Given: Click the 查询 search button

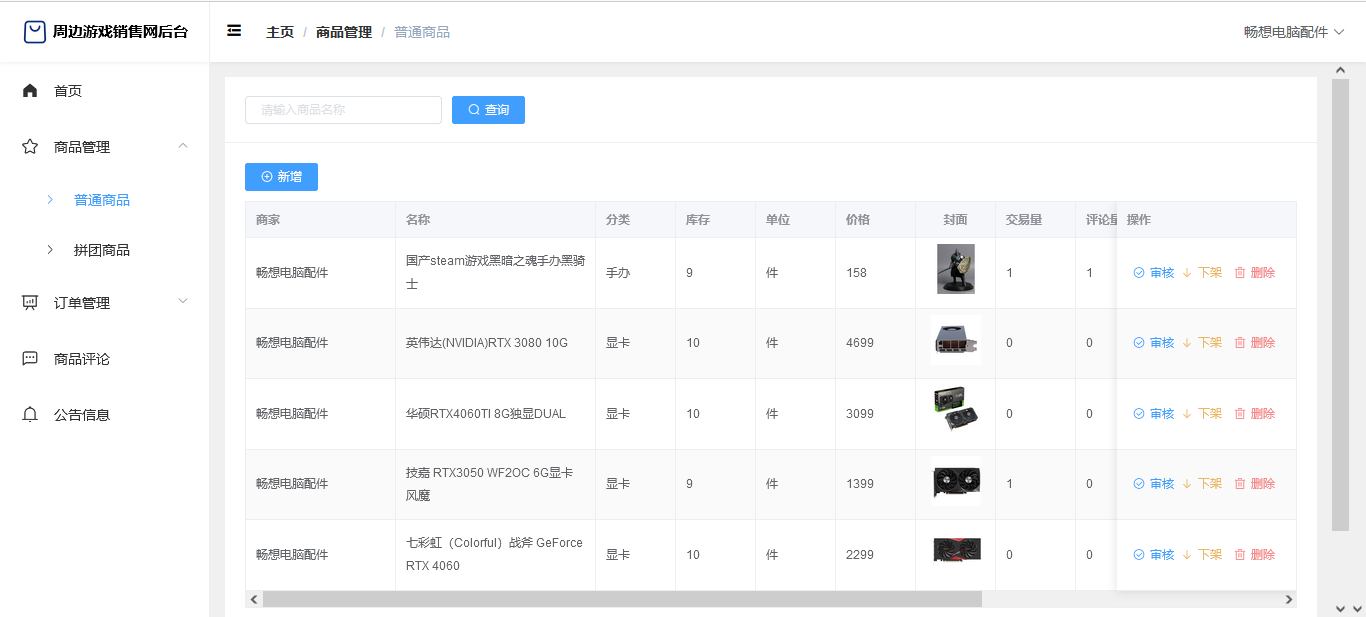Looking at the screenshot, I should pyautogui.click(x=488, y=110).
